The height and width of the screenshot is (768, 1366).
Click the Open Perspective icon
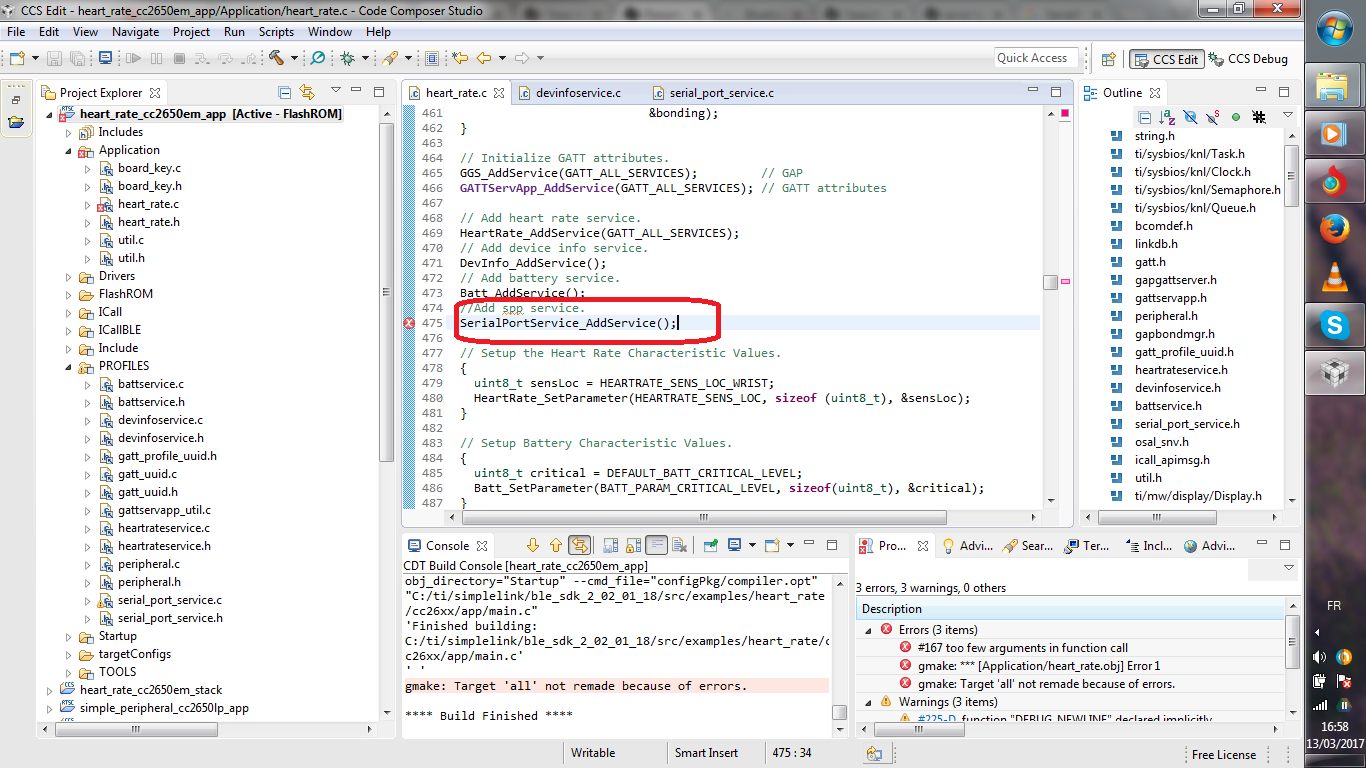click(x=1108, y=59)
